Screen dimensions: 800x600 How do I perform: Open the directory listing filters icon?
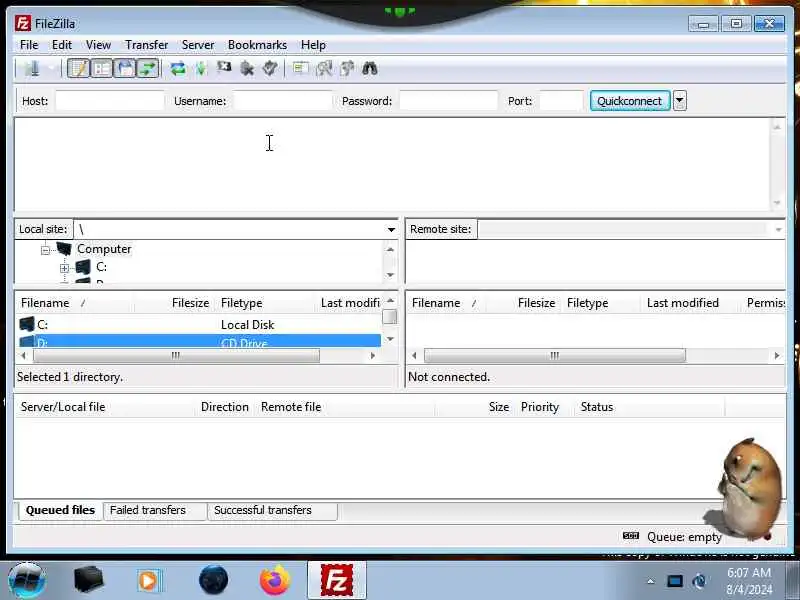coord(301,68)
